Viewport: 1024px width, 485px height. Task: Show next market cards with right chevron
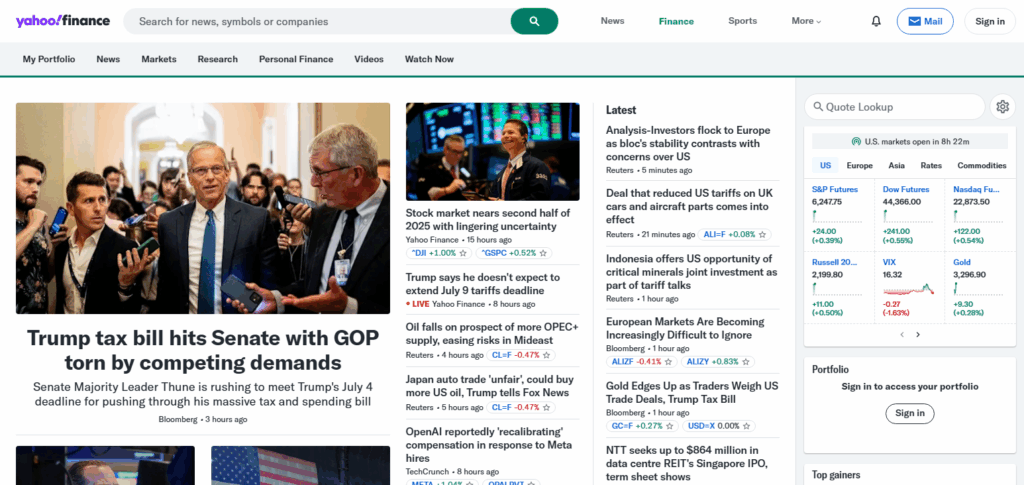918,335
